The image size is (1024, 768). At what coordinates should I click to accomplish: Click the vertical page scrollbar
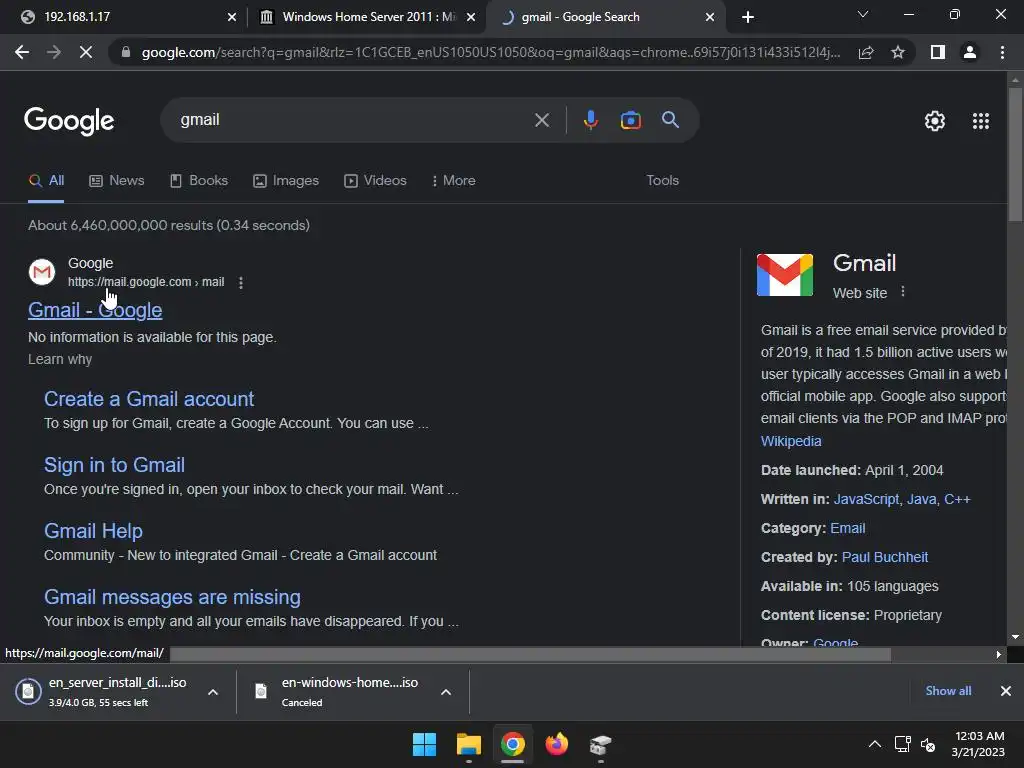[x=1015, y=155]
